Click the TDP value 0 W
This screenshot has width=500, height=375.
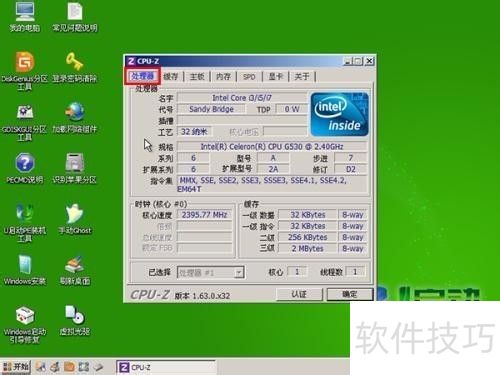coord(291,109)
